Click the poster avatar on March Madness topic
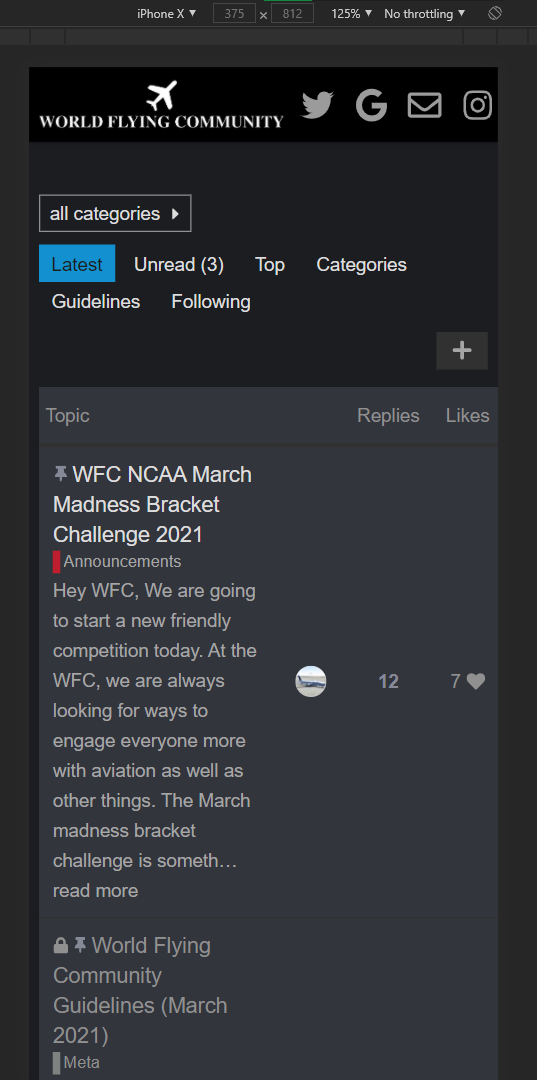Viewport: 537px width, 1080px height. tap(310, 681)
